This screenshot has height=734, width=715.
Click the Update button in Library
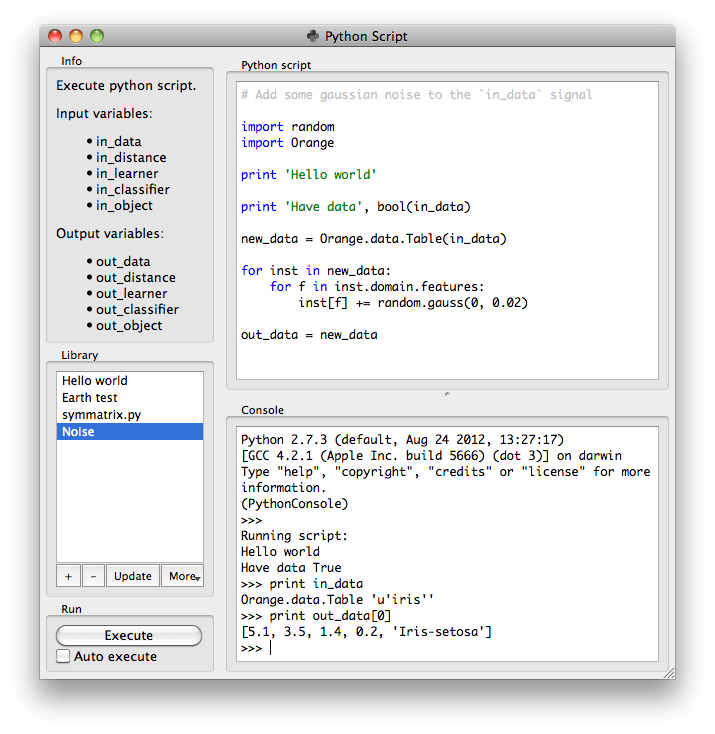pyautogui.click(x=133, y=576)
